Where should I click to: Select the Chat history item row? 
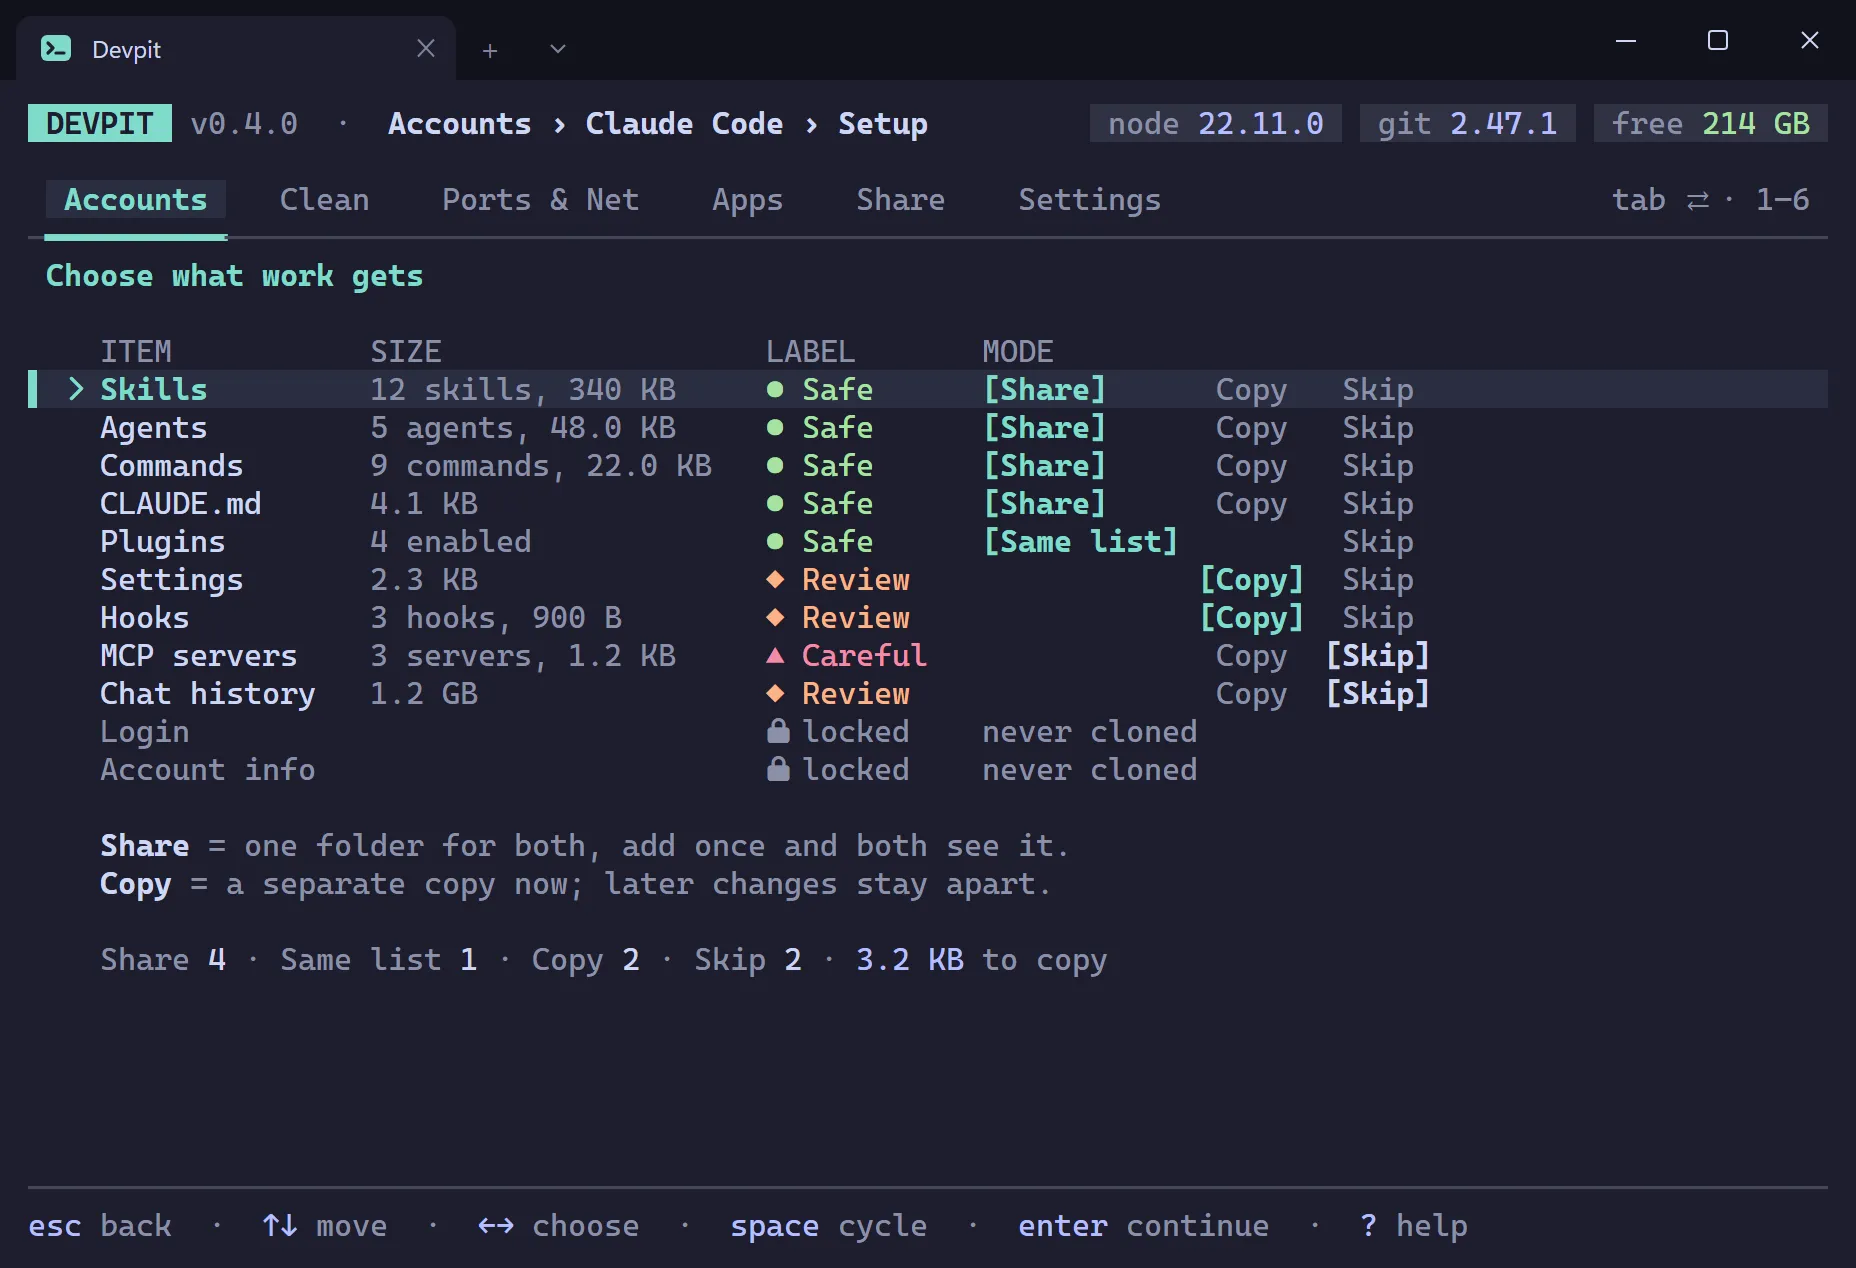(x=928, y=693)
